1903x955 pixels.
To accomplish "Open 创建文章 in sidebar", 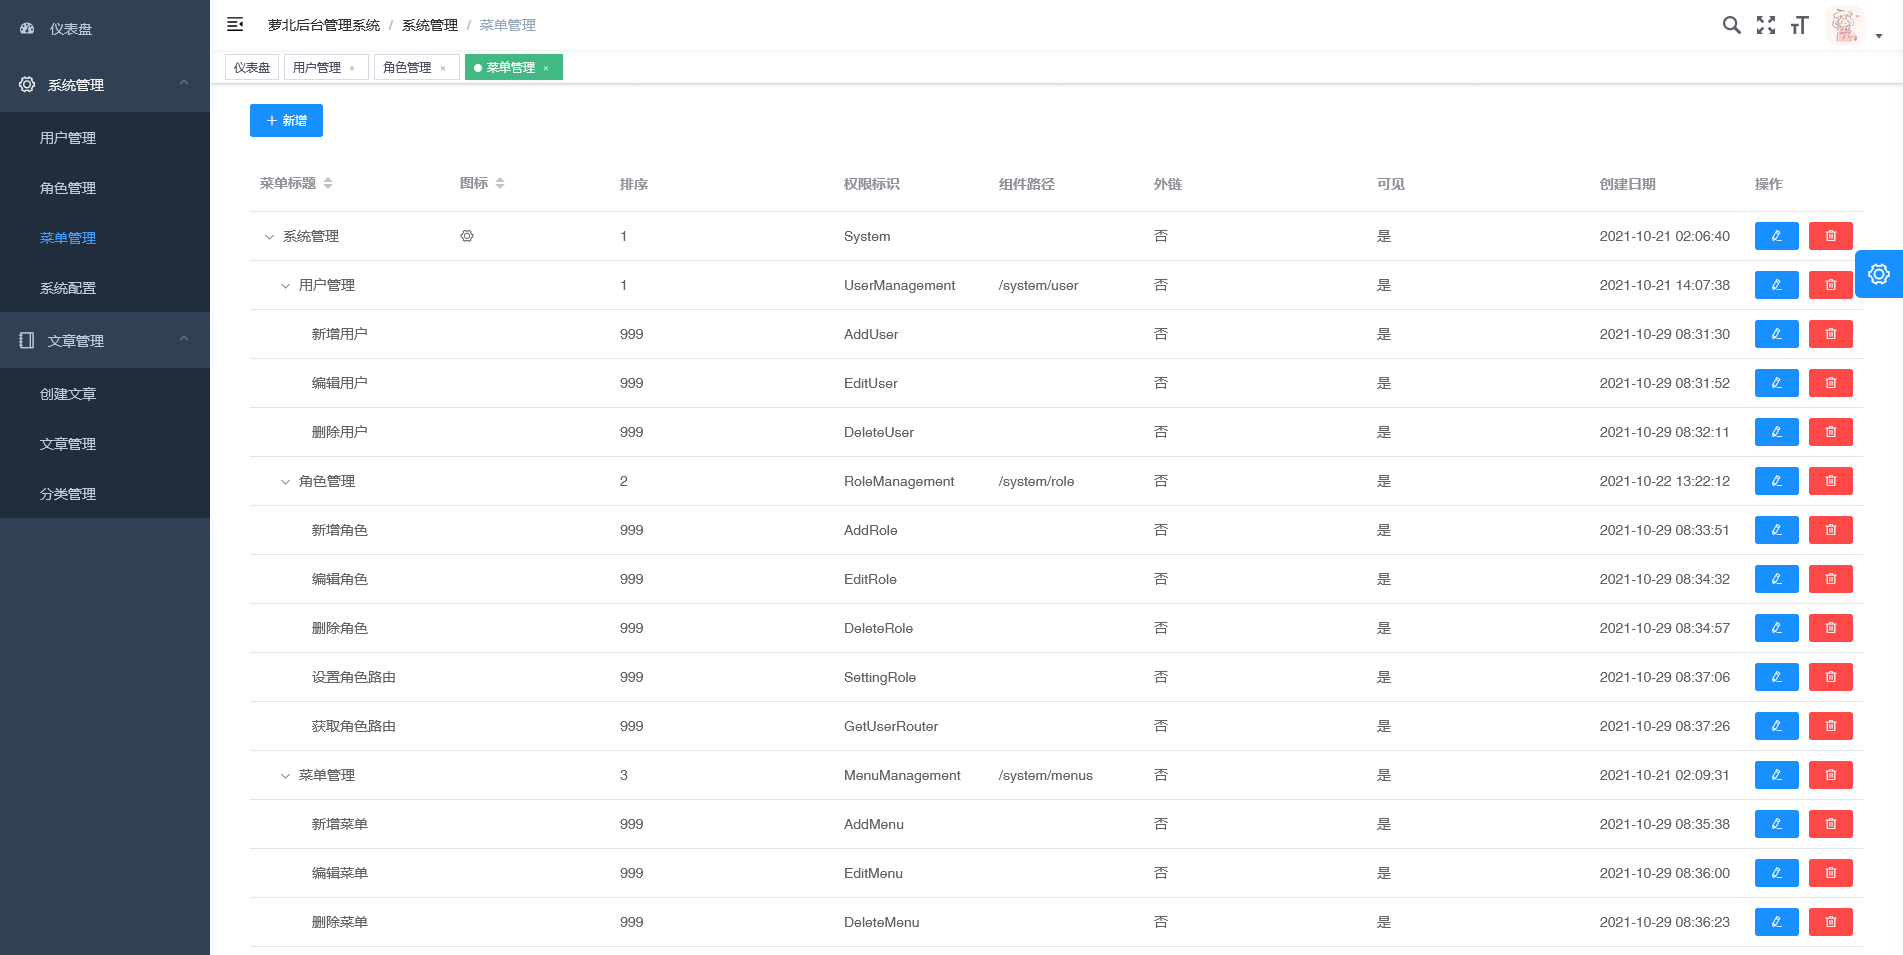I will click(x=105, y=394).
